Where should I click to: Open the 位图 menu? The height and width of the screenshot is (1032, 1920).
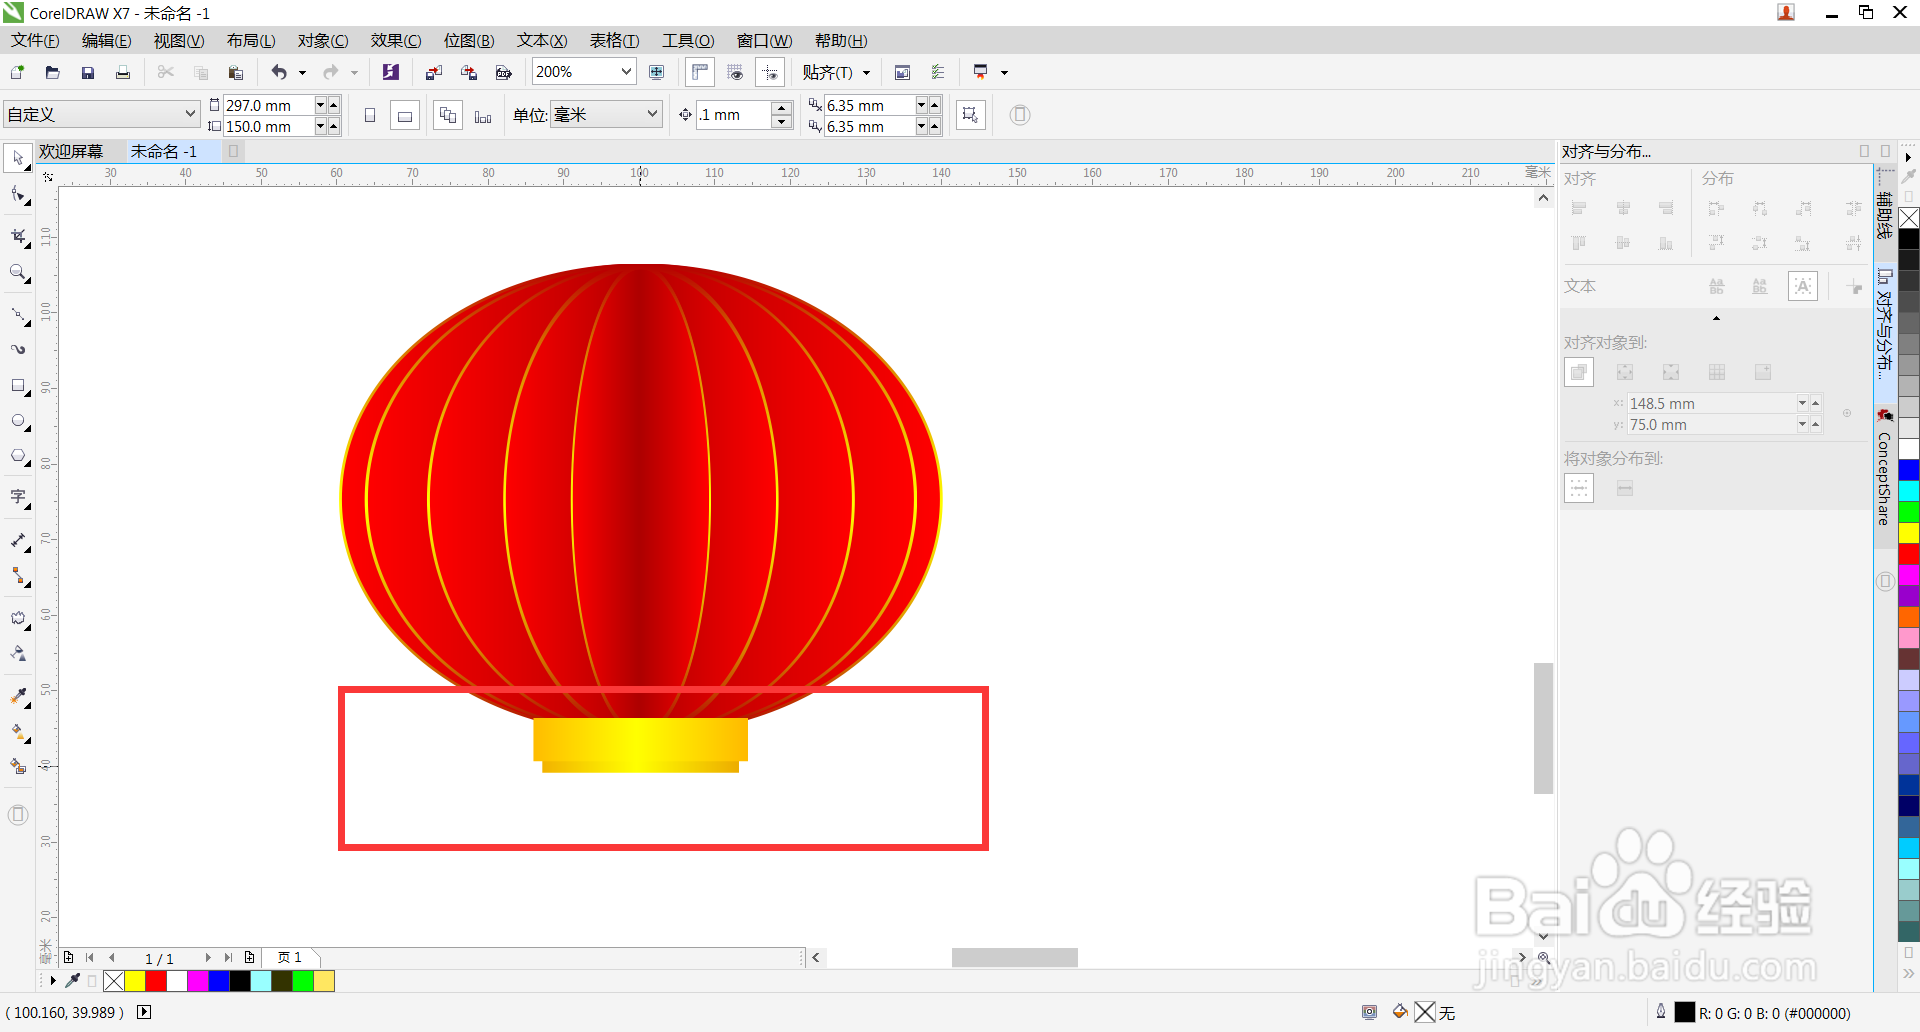point(469,41)
